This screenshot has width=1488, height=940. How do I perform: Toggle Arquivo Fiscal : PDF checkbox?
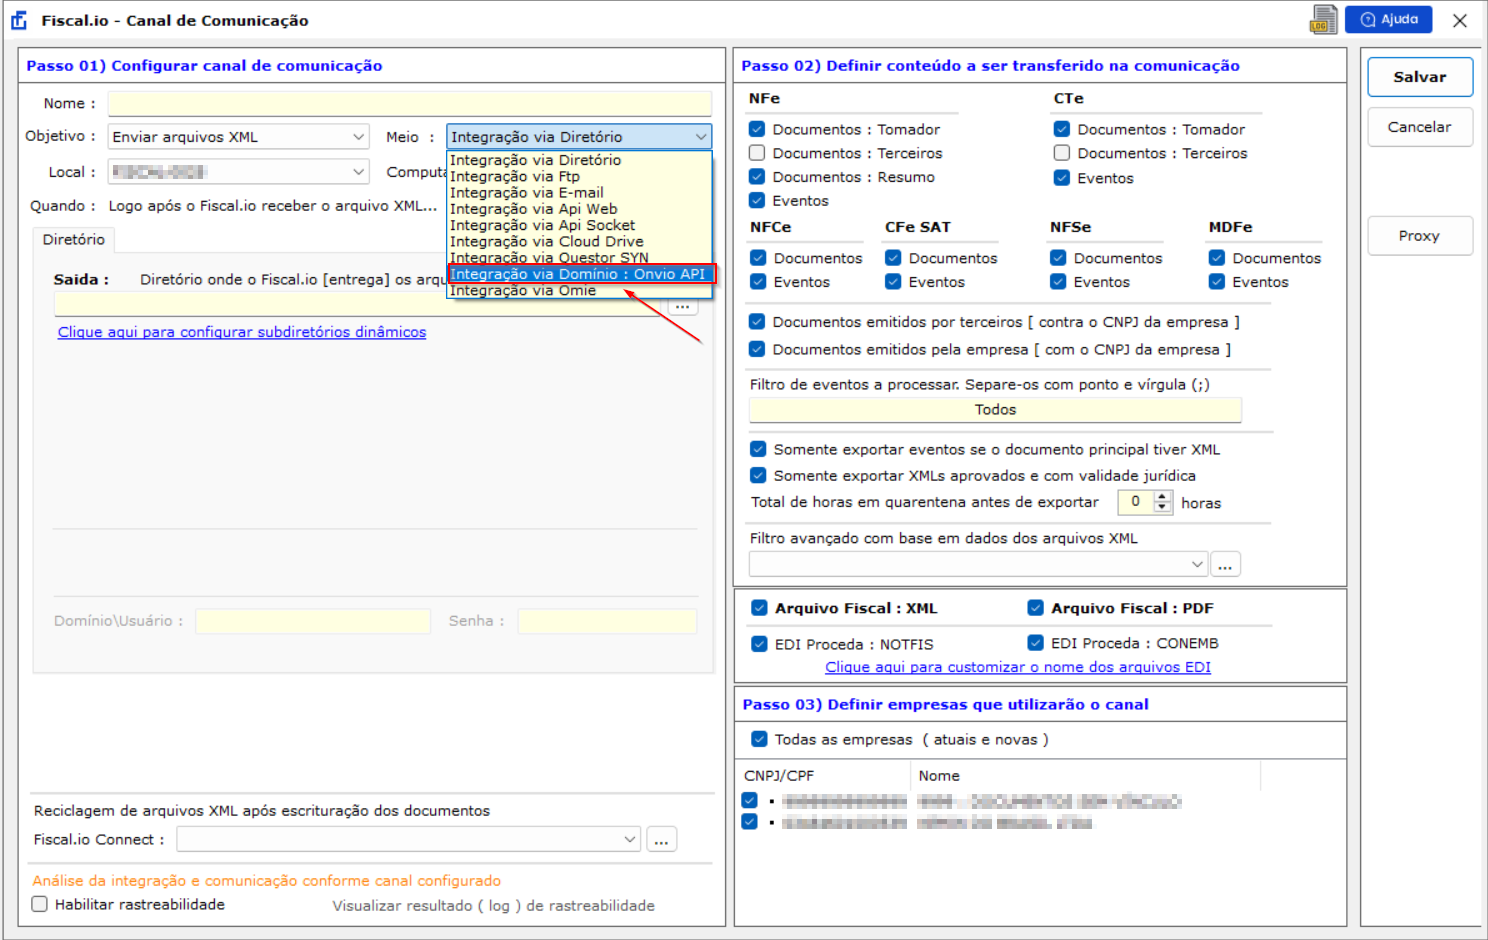(1036, 608)
